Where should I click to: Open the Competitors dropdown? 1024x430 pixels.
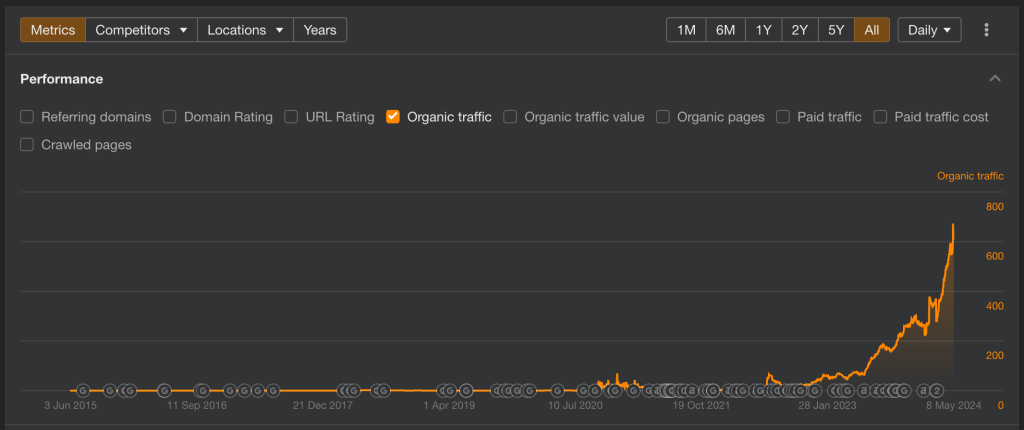pos(141,30)
